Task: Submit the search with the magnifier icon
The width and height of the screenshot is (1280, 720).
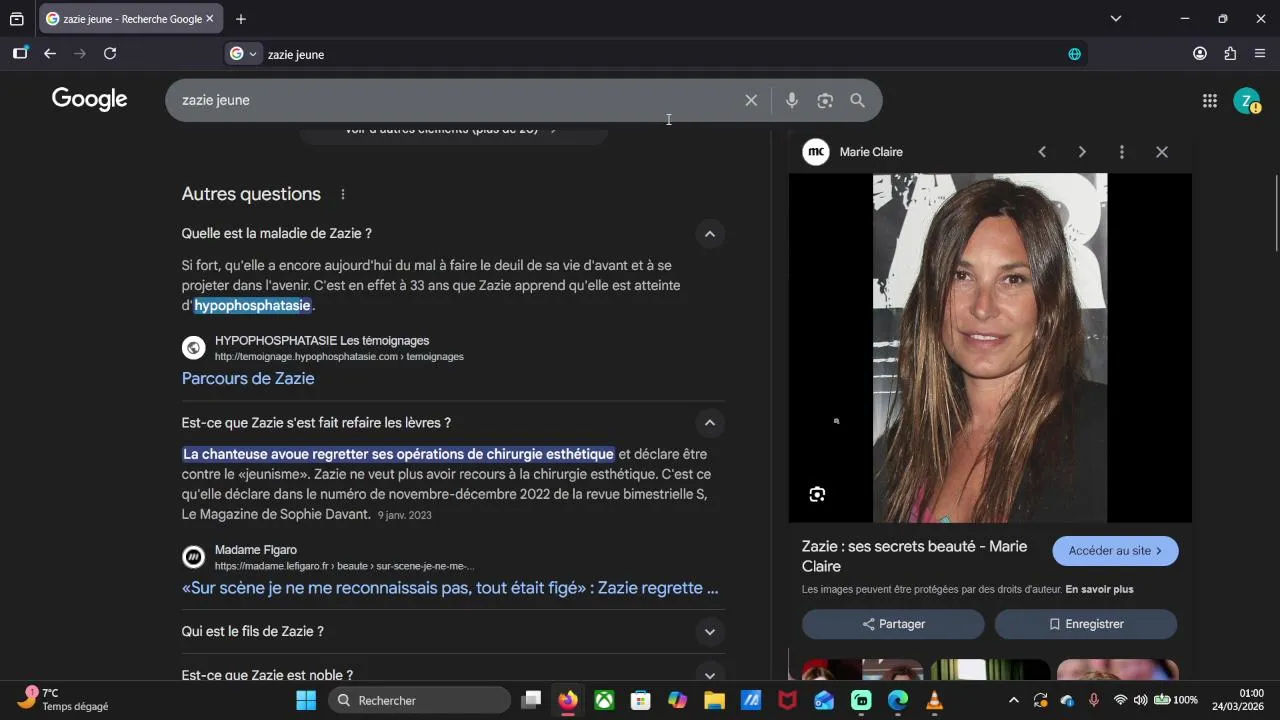Action: tap(857, 100)
